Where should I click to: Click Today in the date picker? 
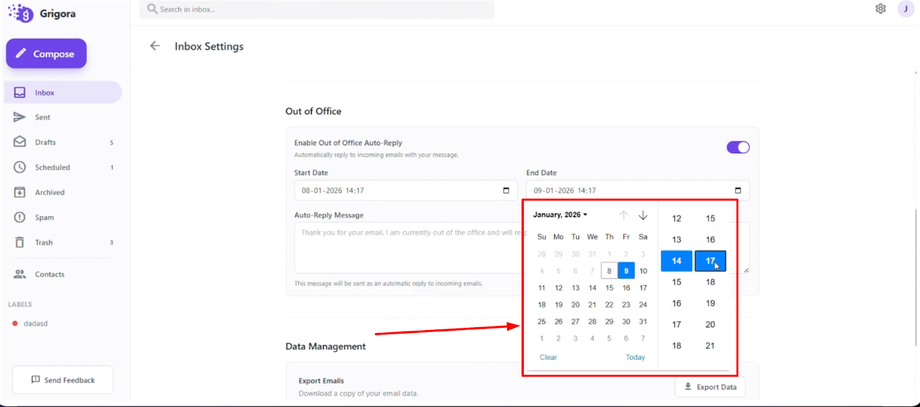(635, 357)
